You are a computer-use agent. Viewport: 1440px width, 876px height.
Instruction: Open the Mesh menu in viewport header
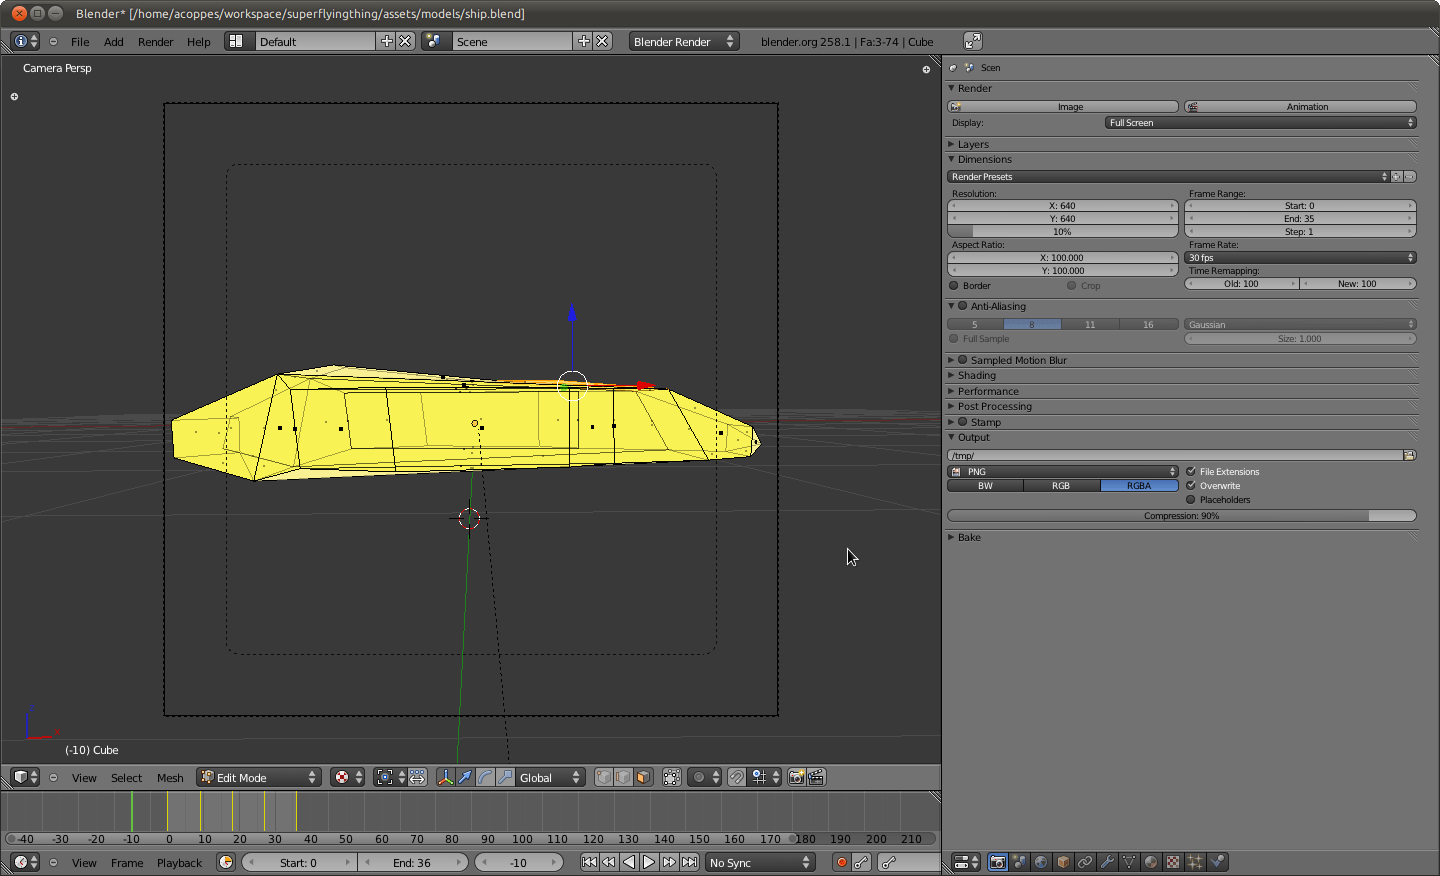(x=170, y=778)
